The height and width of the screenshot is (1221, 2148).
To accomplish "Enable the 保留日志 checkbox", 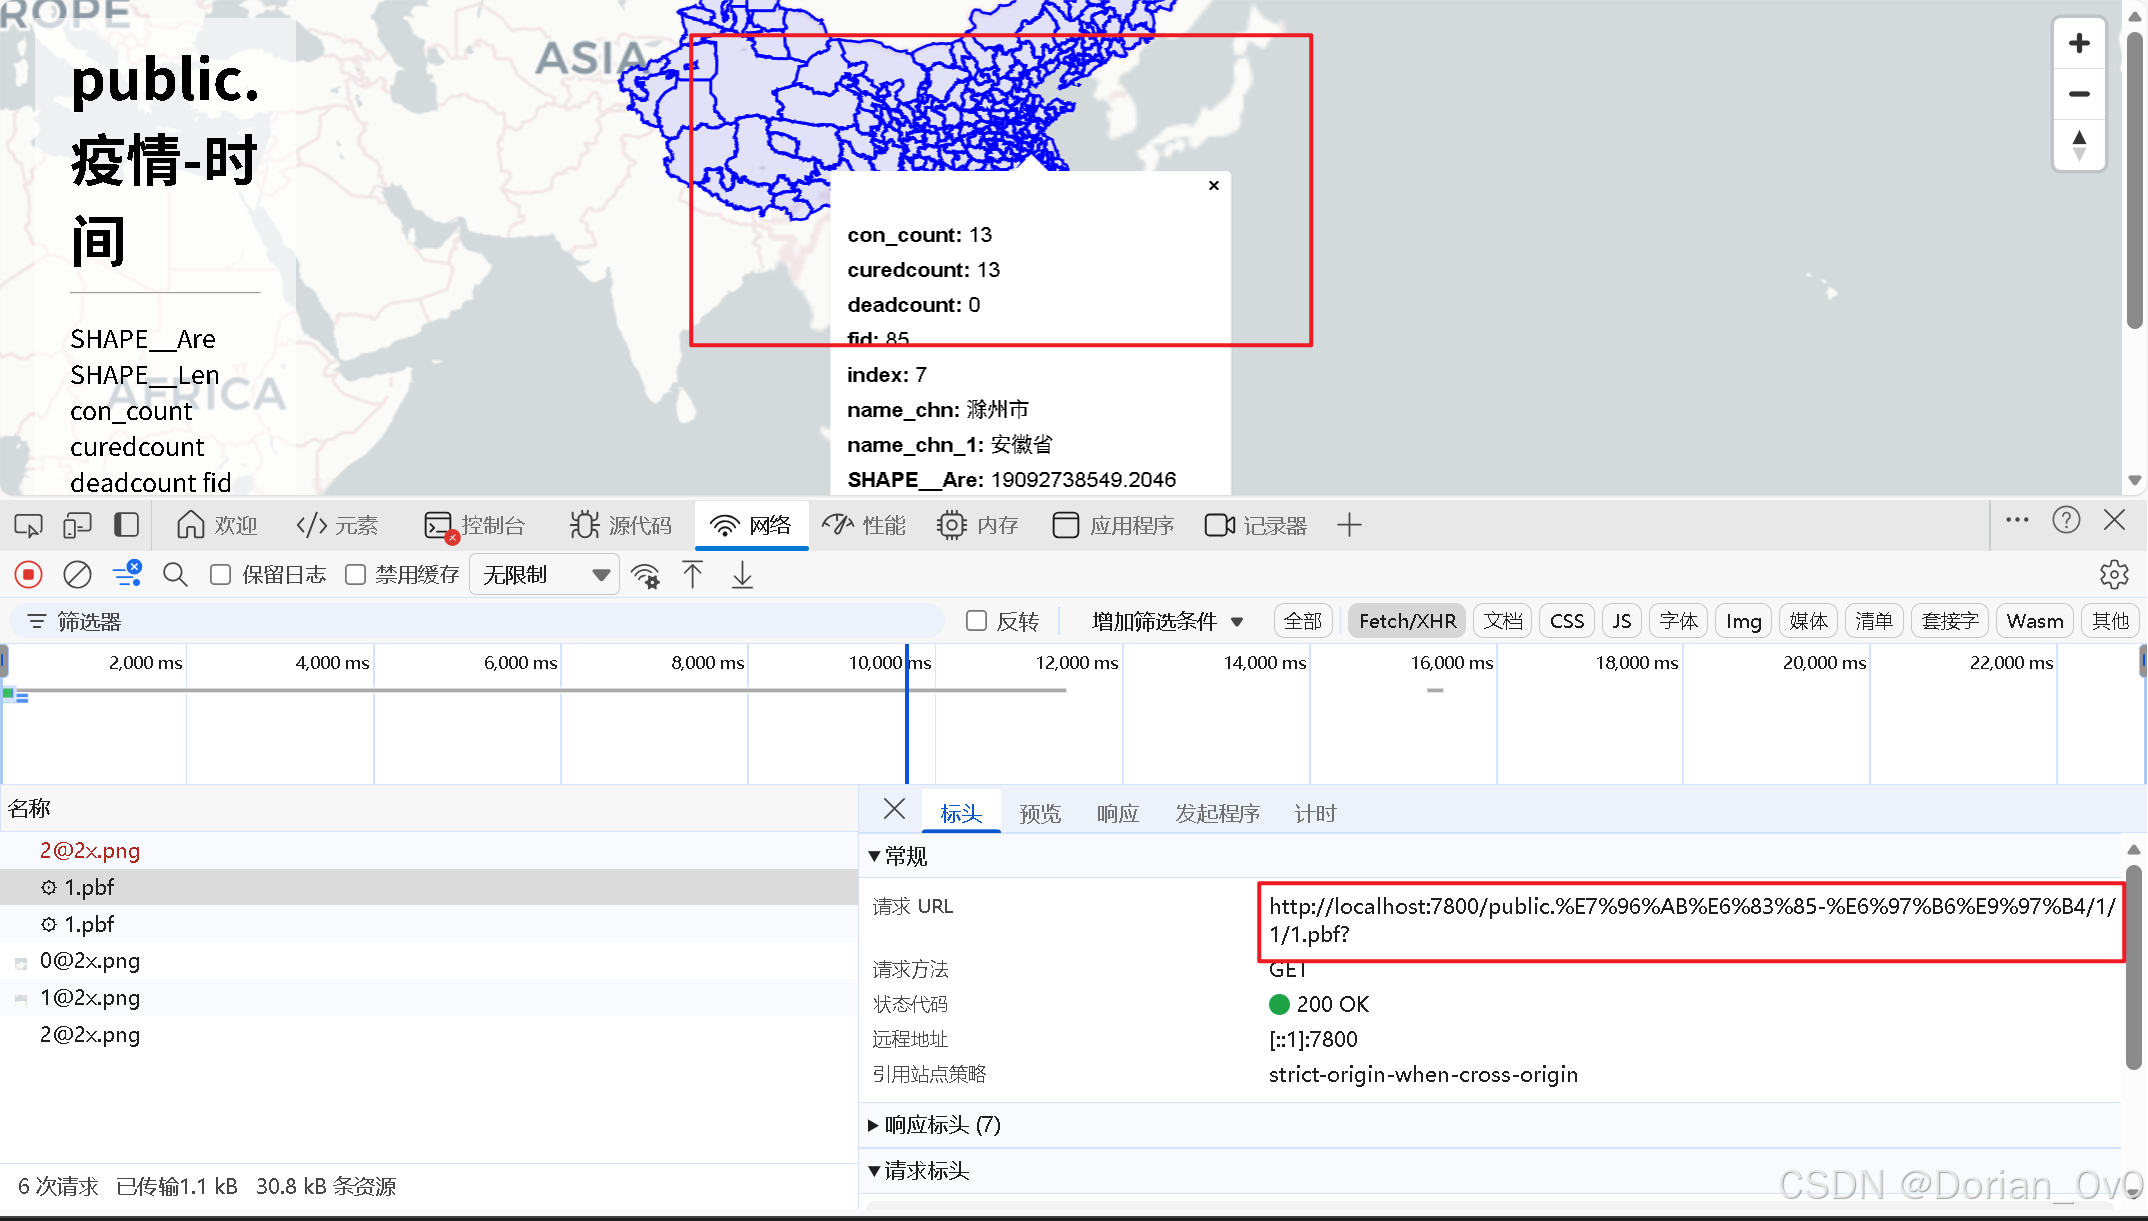I will point(221,574).
